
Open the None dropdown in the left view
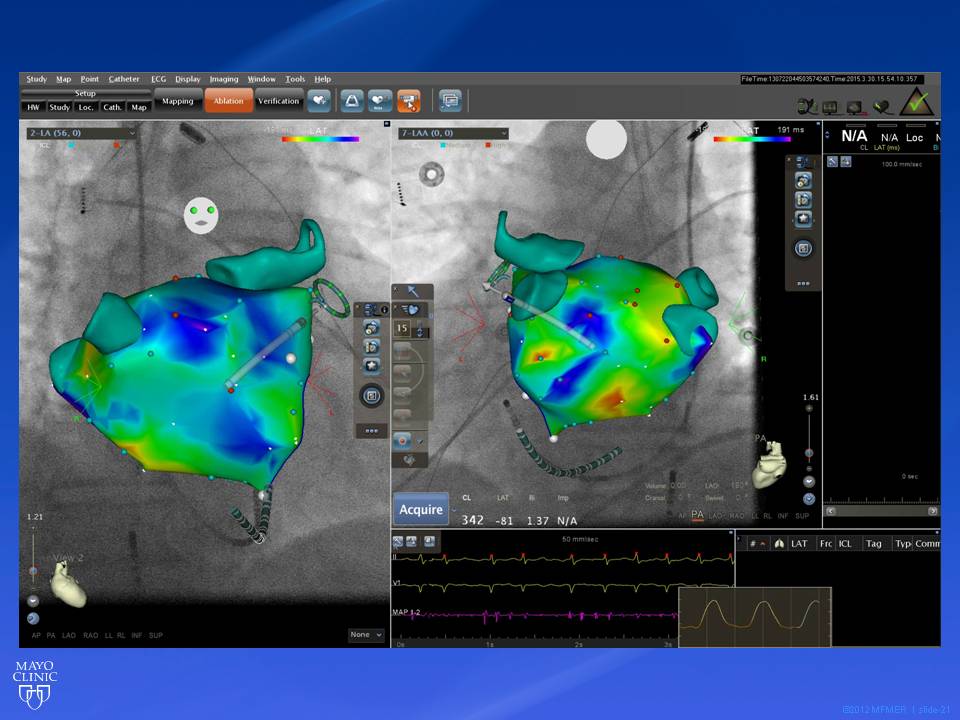click(x=366, y=635)
